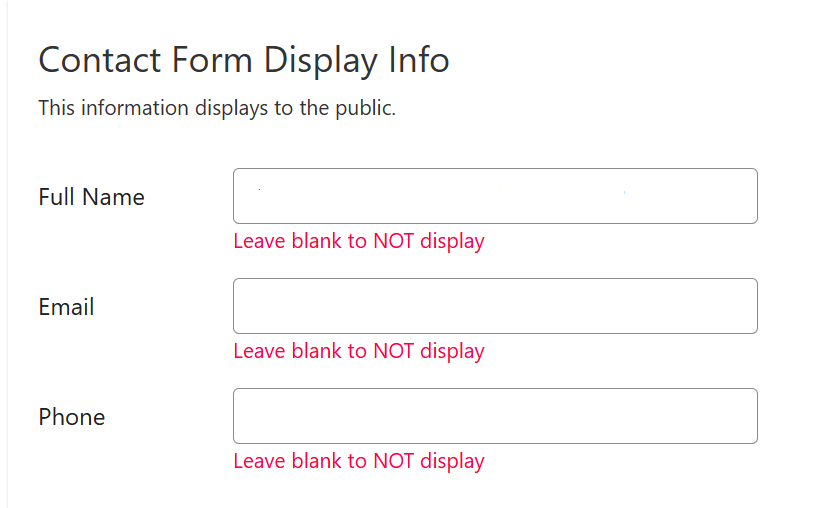The height and width of the screenshot is (508, 828).
Task: Click the word 'Display' in the page heading
Action: (319, 60)
